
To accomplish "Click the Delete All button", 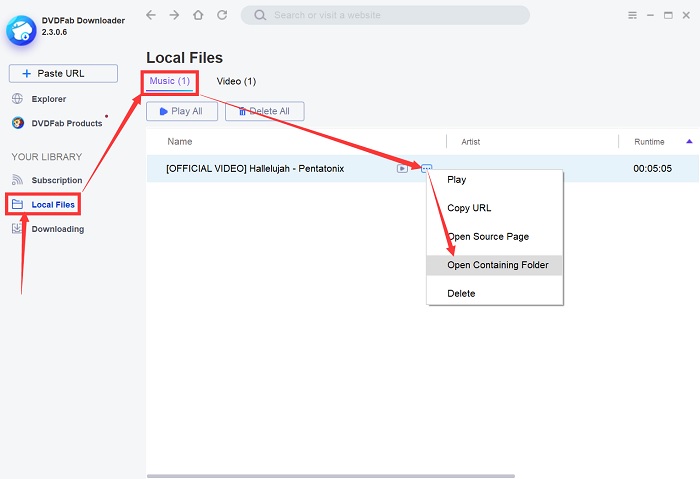I will pos(265,111).
